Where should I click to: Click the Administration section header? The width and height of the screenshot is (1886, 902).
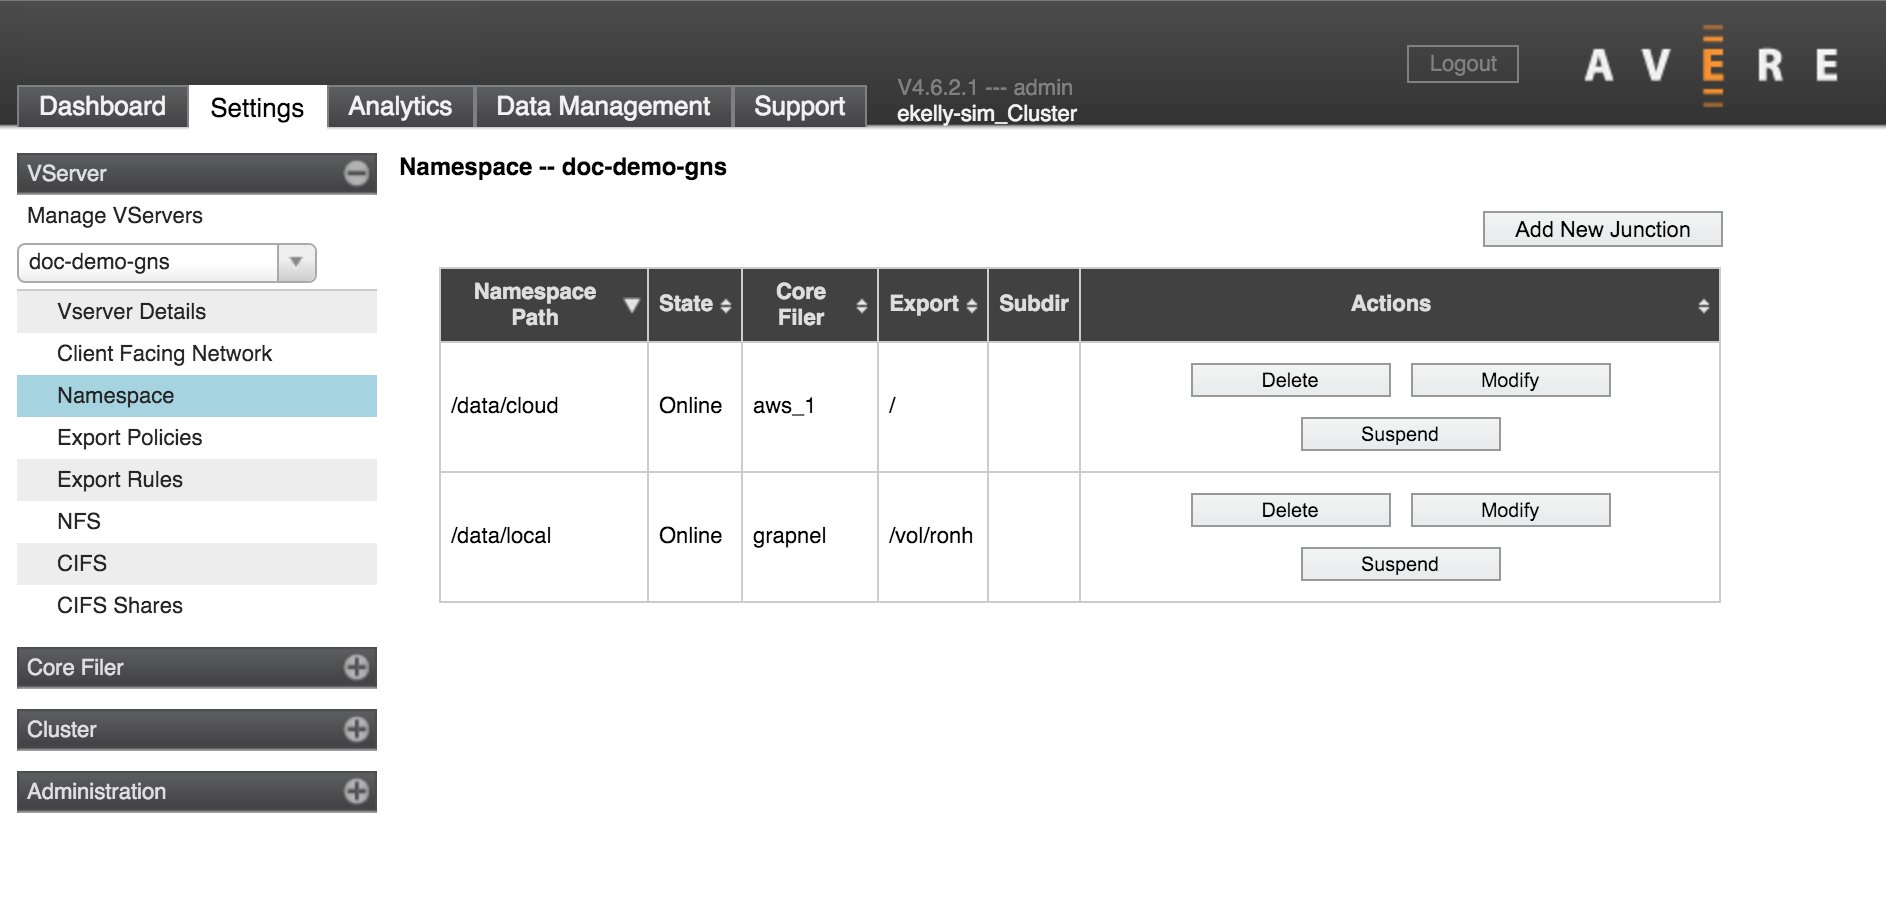tap(197, 791)
